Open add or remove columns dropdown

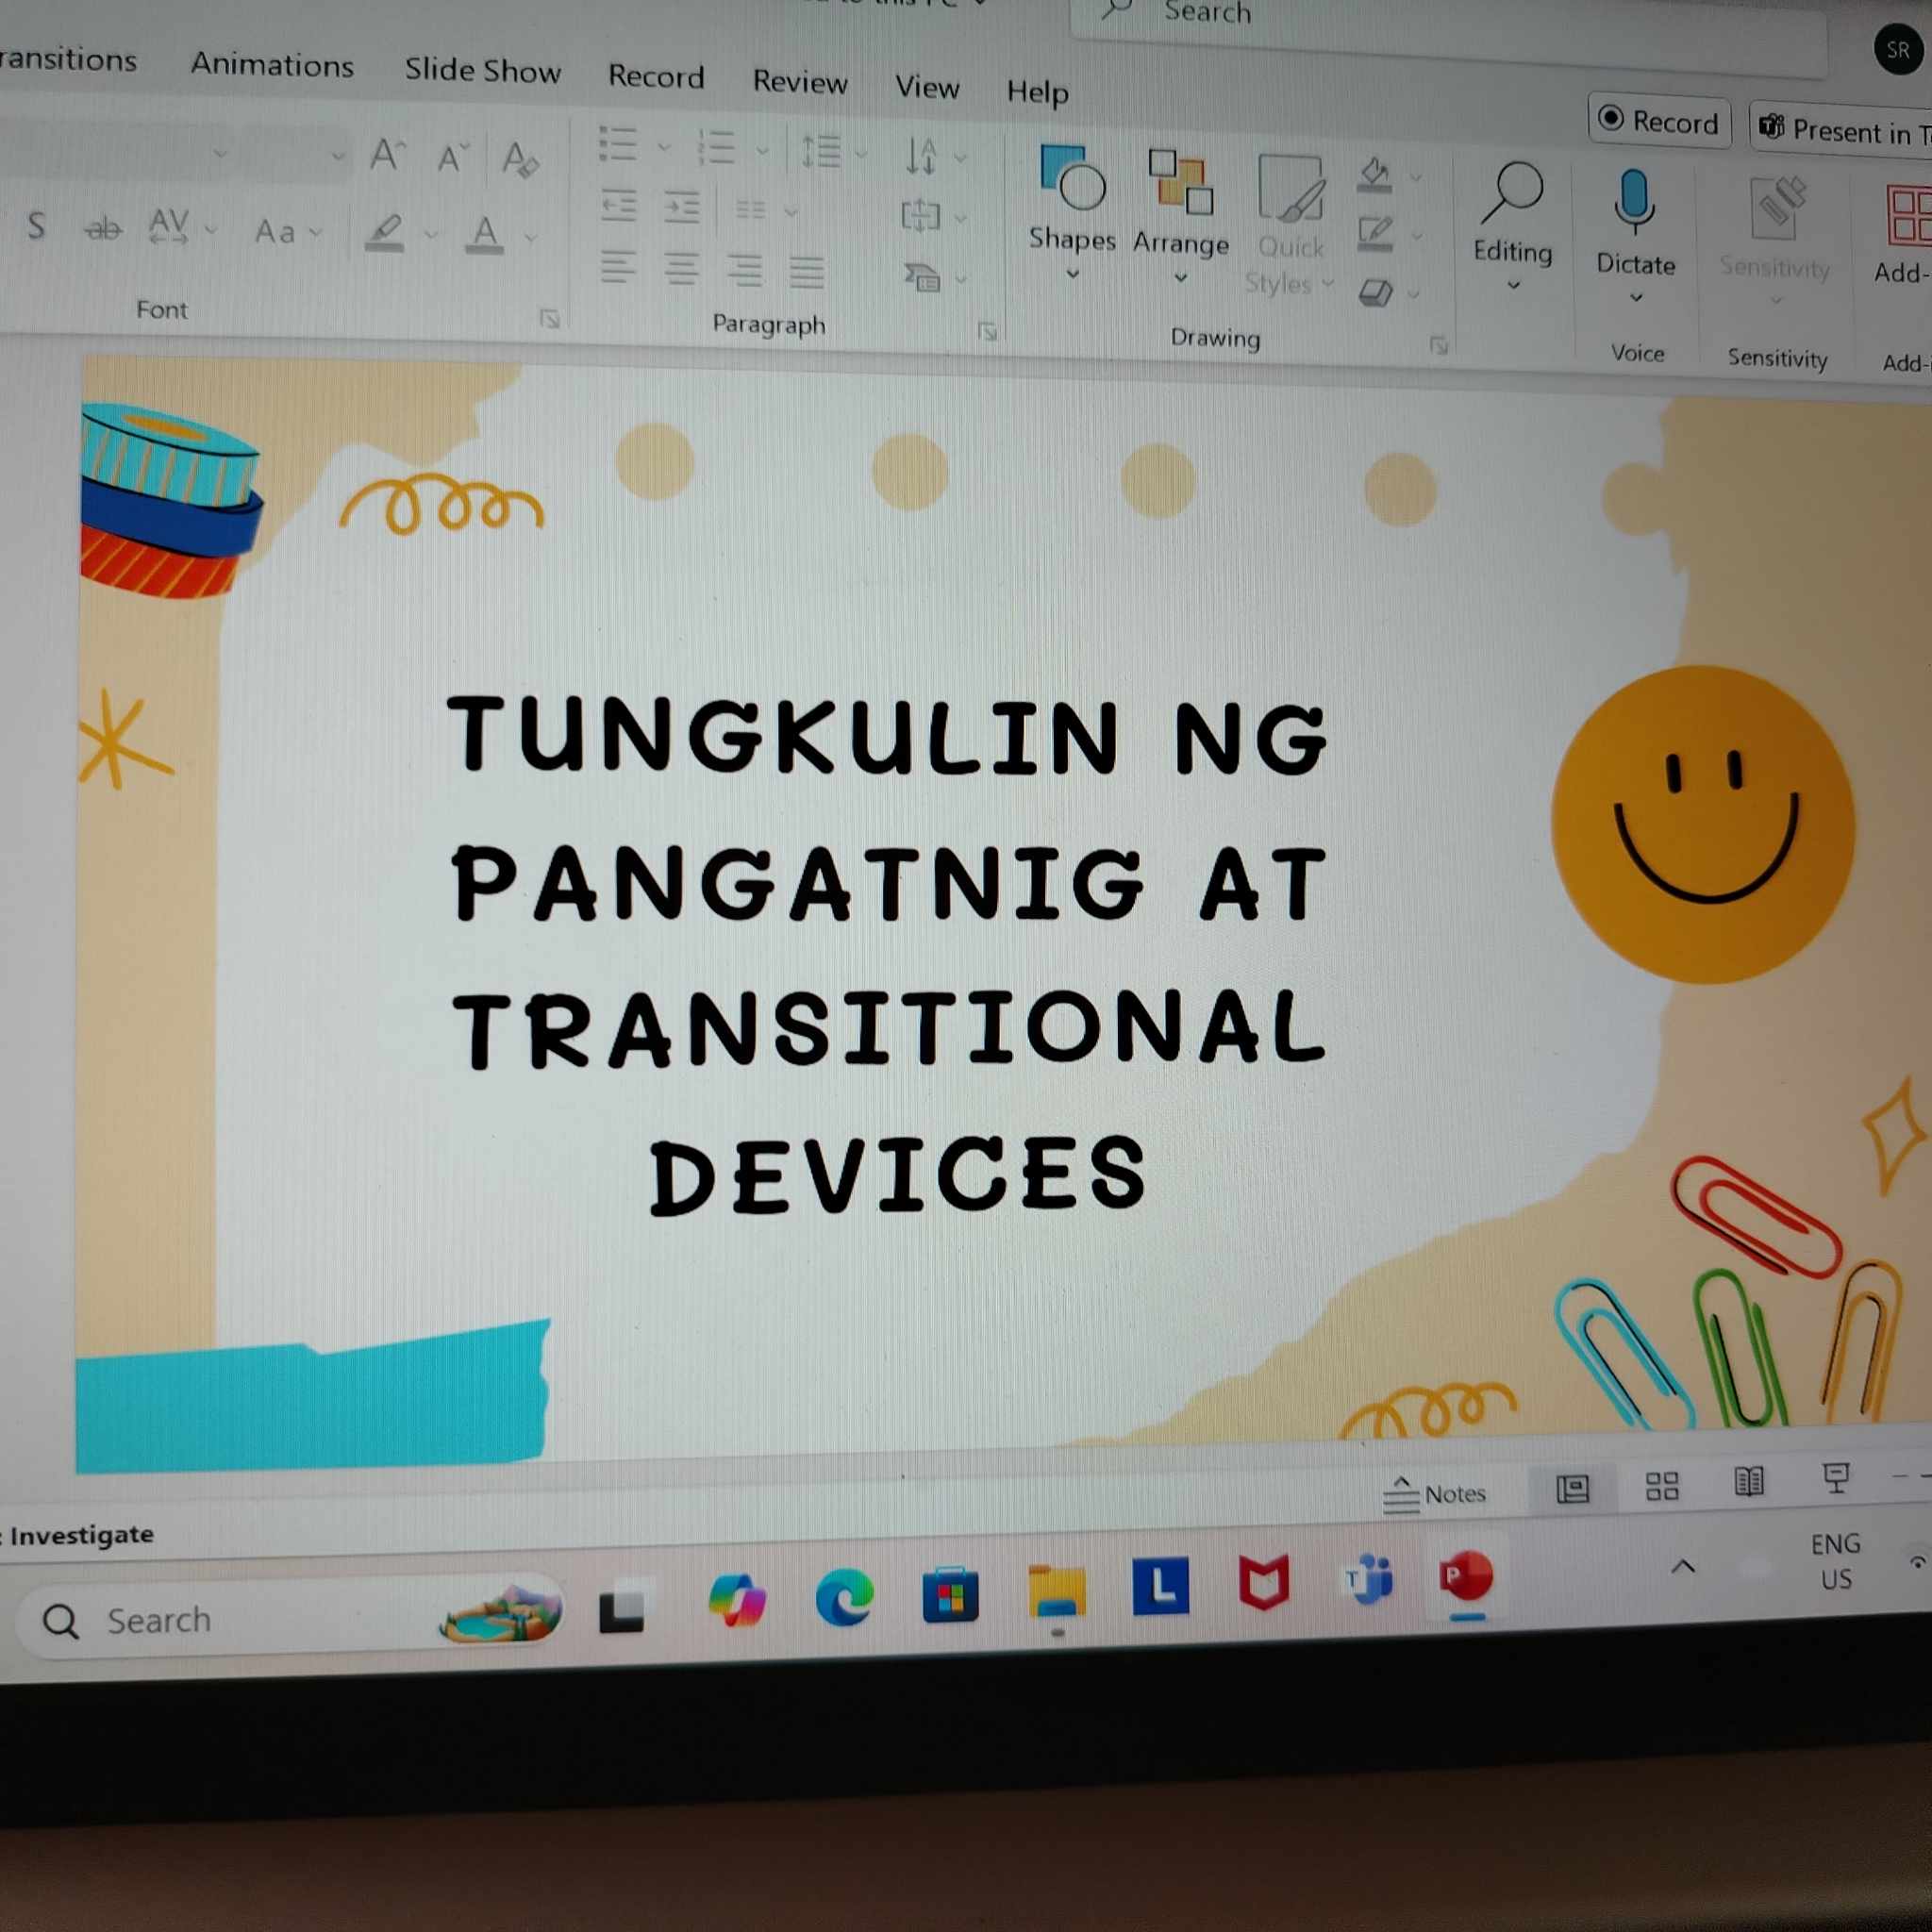766,210
